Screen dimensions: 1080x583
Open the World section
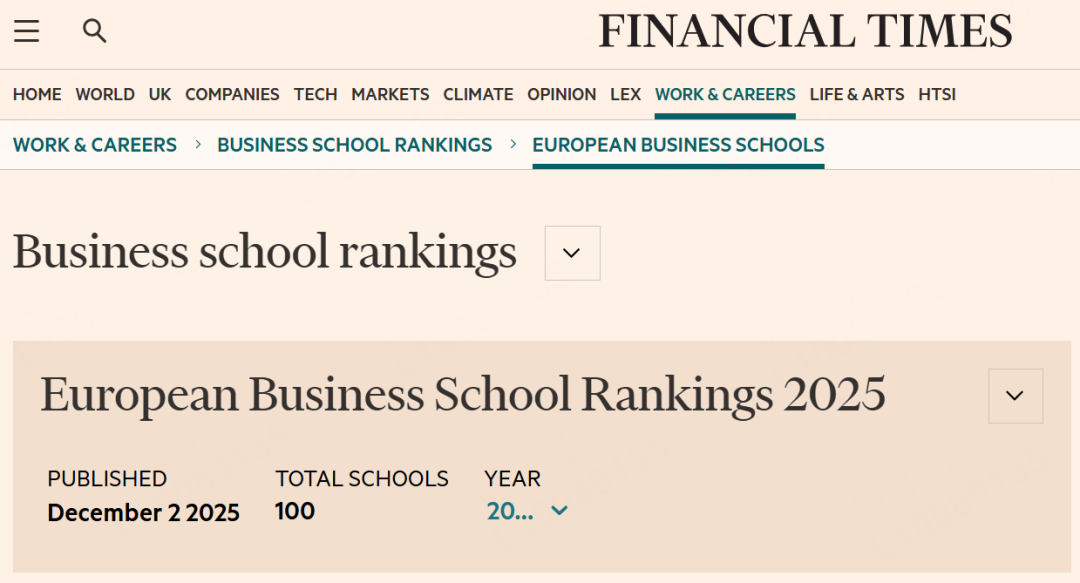pyautogui.click(x=105, y=94)
